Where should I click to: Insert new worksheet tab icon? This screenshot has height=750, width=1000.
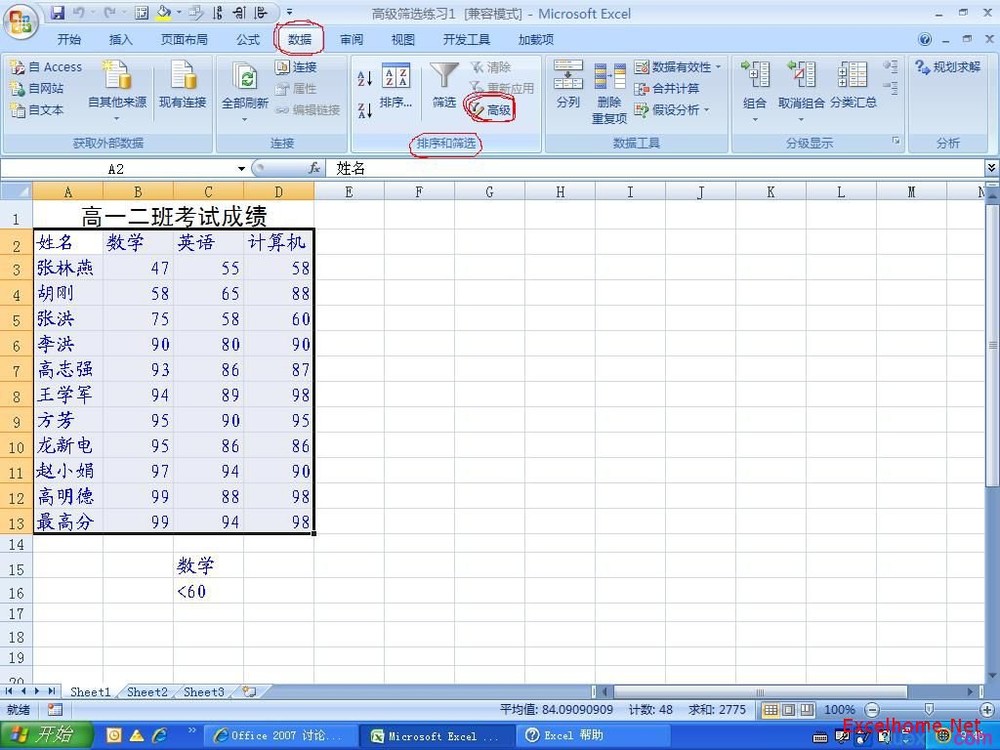[x=249, y=691]
